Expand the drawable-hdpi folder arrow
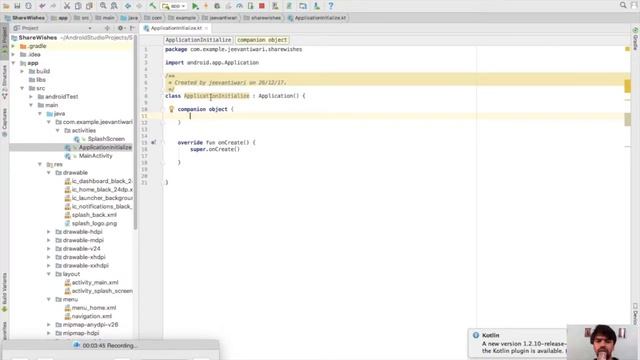The width and height of the screenshot is (640, 360). [49, 231]
